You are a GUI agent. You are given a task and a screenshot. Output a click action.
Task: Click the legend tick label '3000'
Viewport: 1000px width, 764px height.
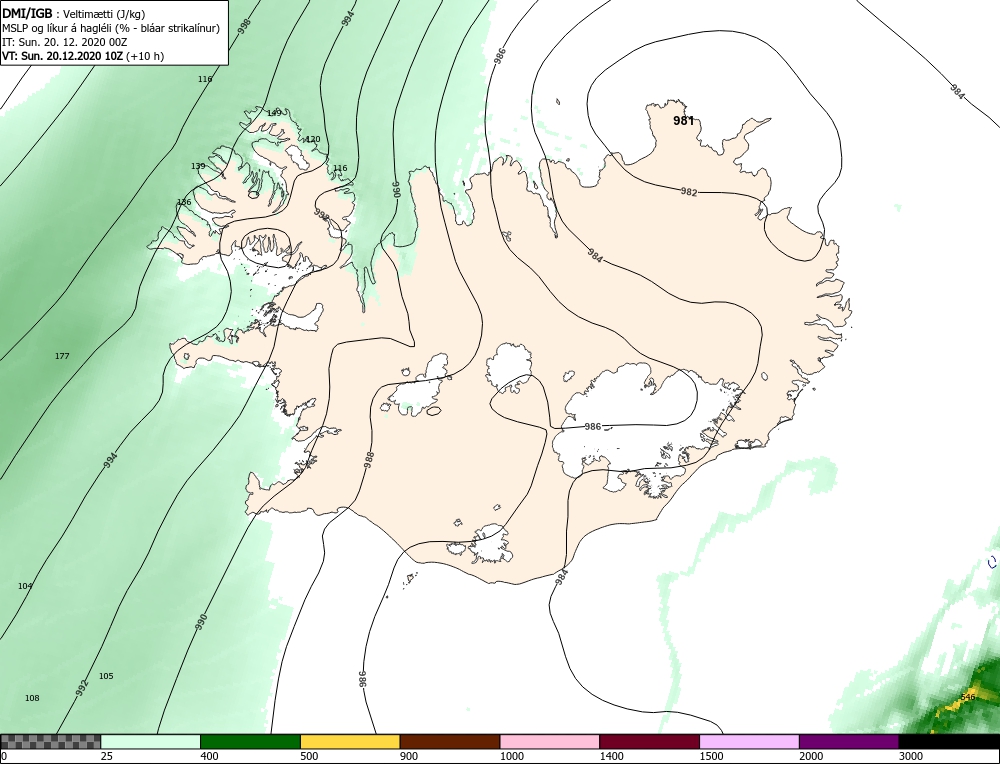pos(911,756)
